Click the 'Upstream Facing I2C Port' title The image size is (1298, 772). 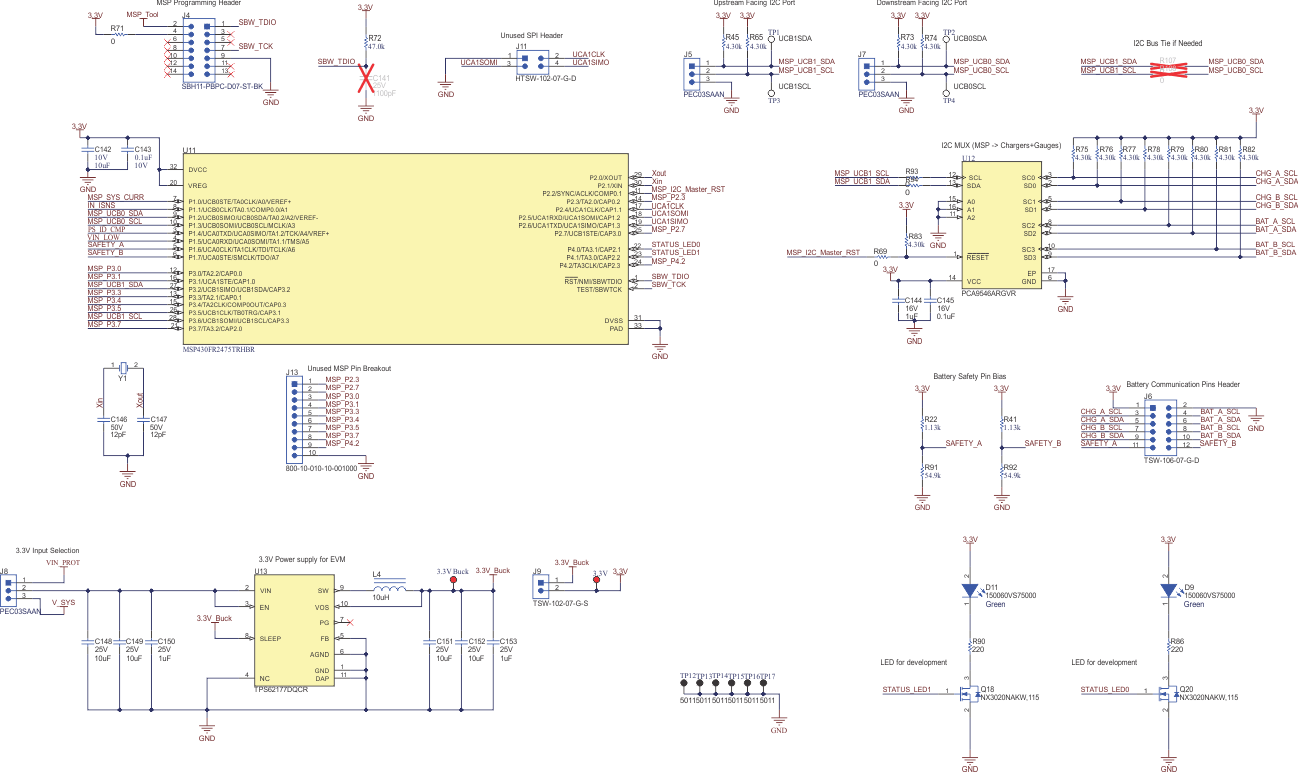point(755,3)
